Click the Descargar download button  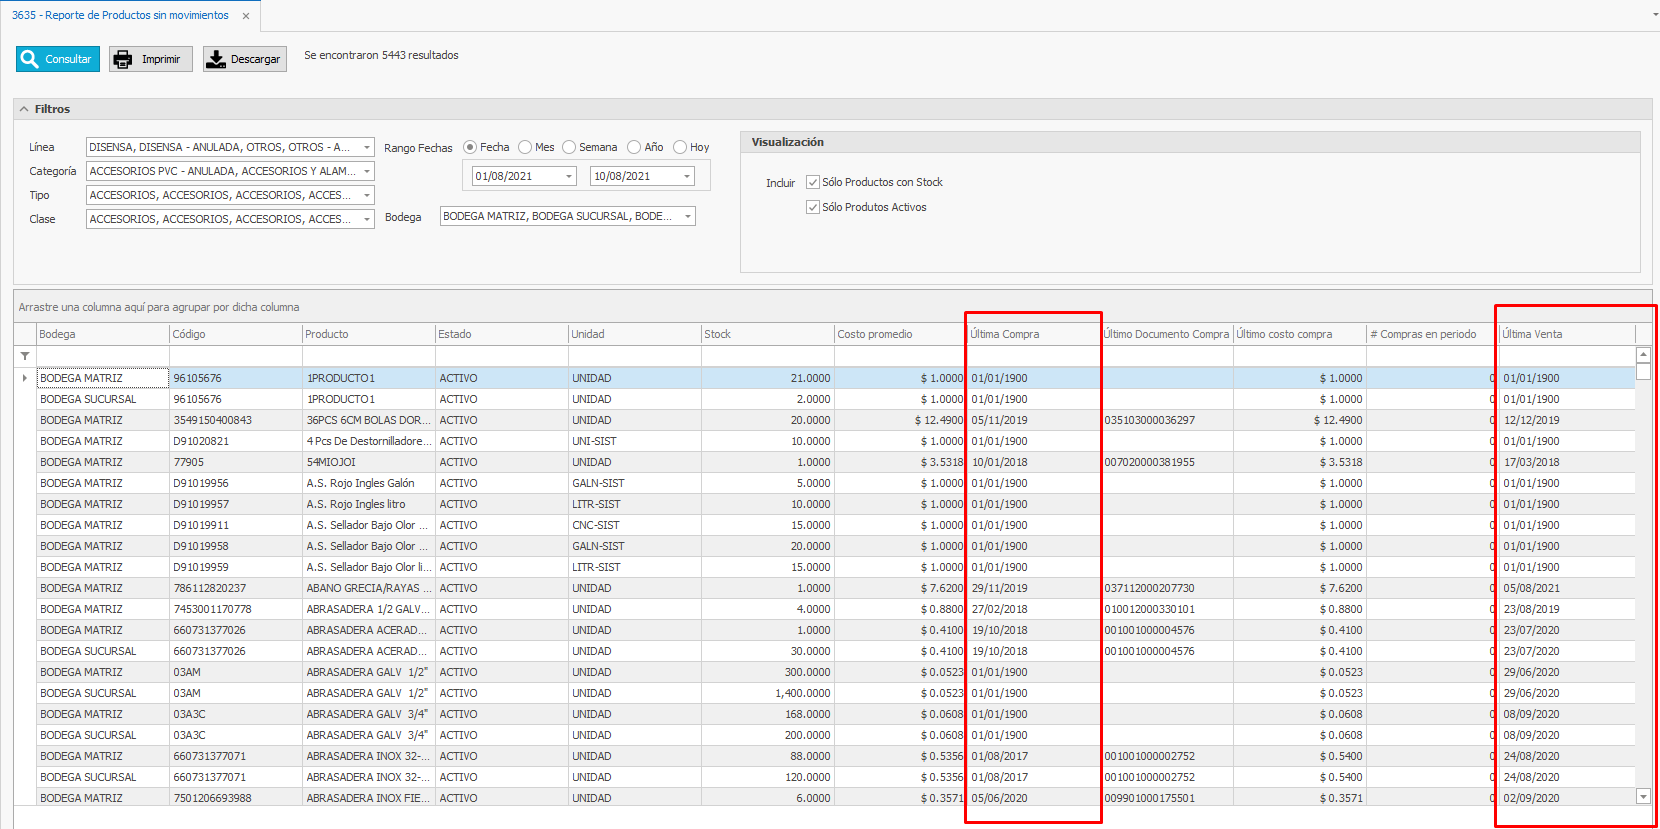click(244, 59)
